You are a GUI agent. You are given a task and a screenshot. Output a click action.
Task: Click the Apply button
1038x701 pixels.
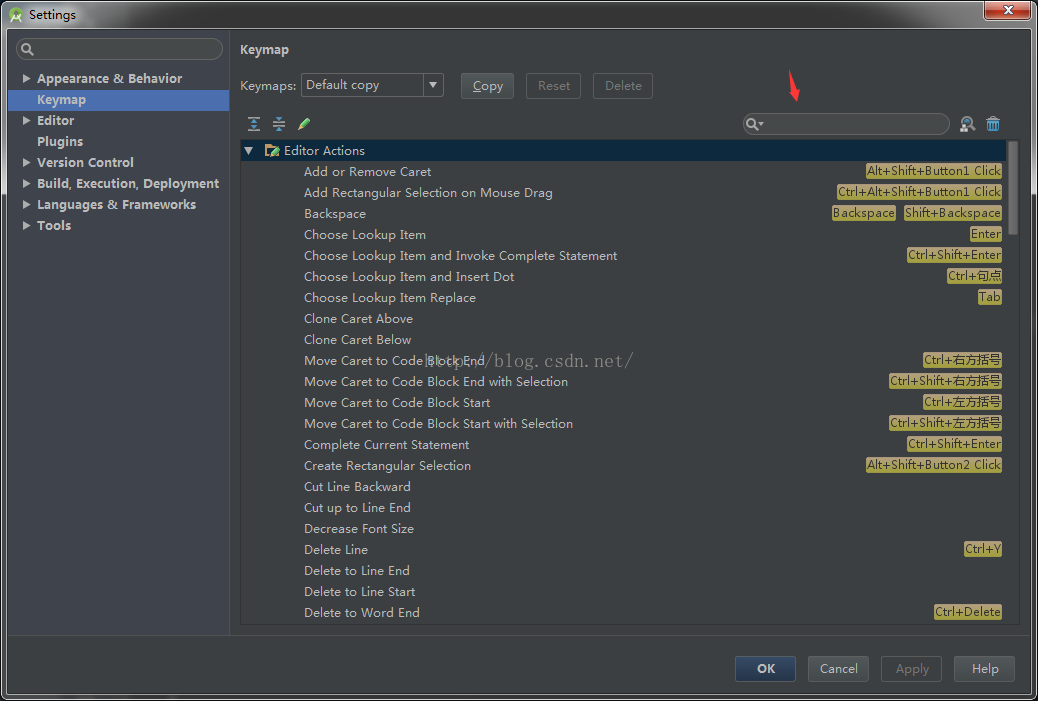912,669
